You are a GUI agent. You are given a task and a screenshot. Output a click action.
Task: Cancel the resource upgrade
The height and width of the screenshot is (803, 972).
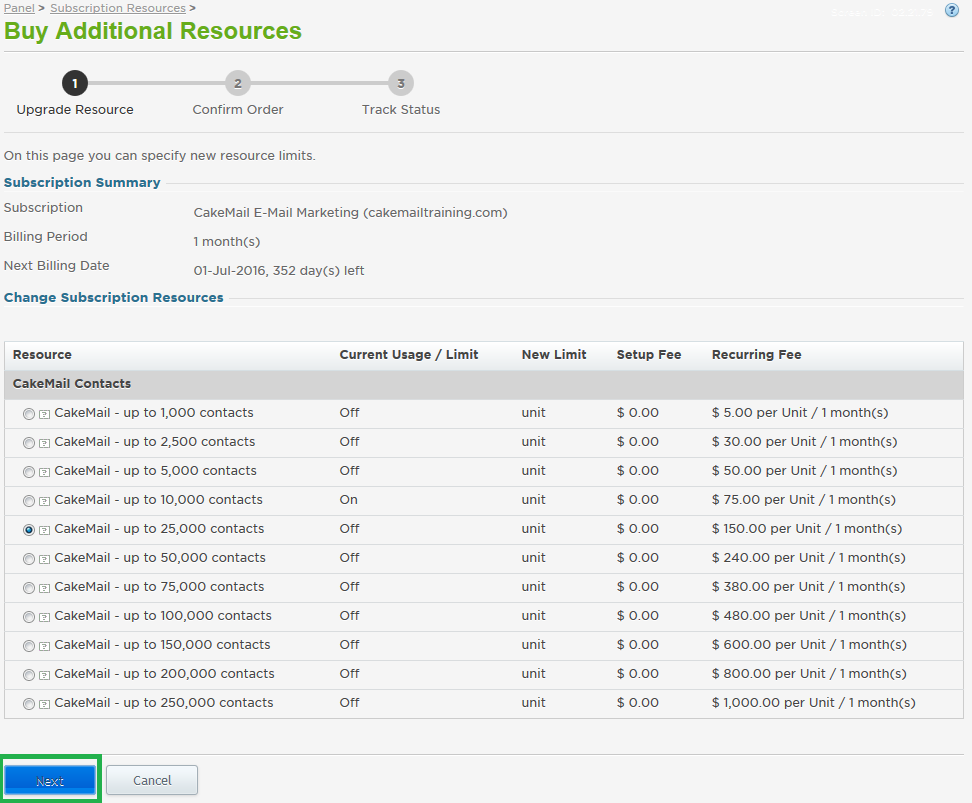click(152, 780)
